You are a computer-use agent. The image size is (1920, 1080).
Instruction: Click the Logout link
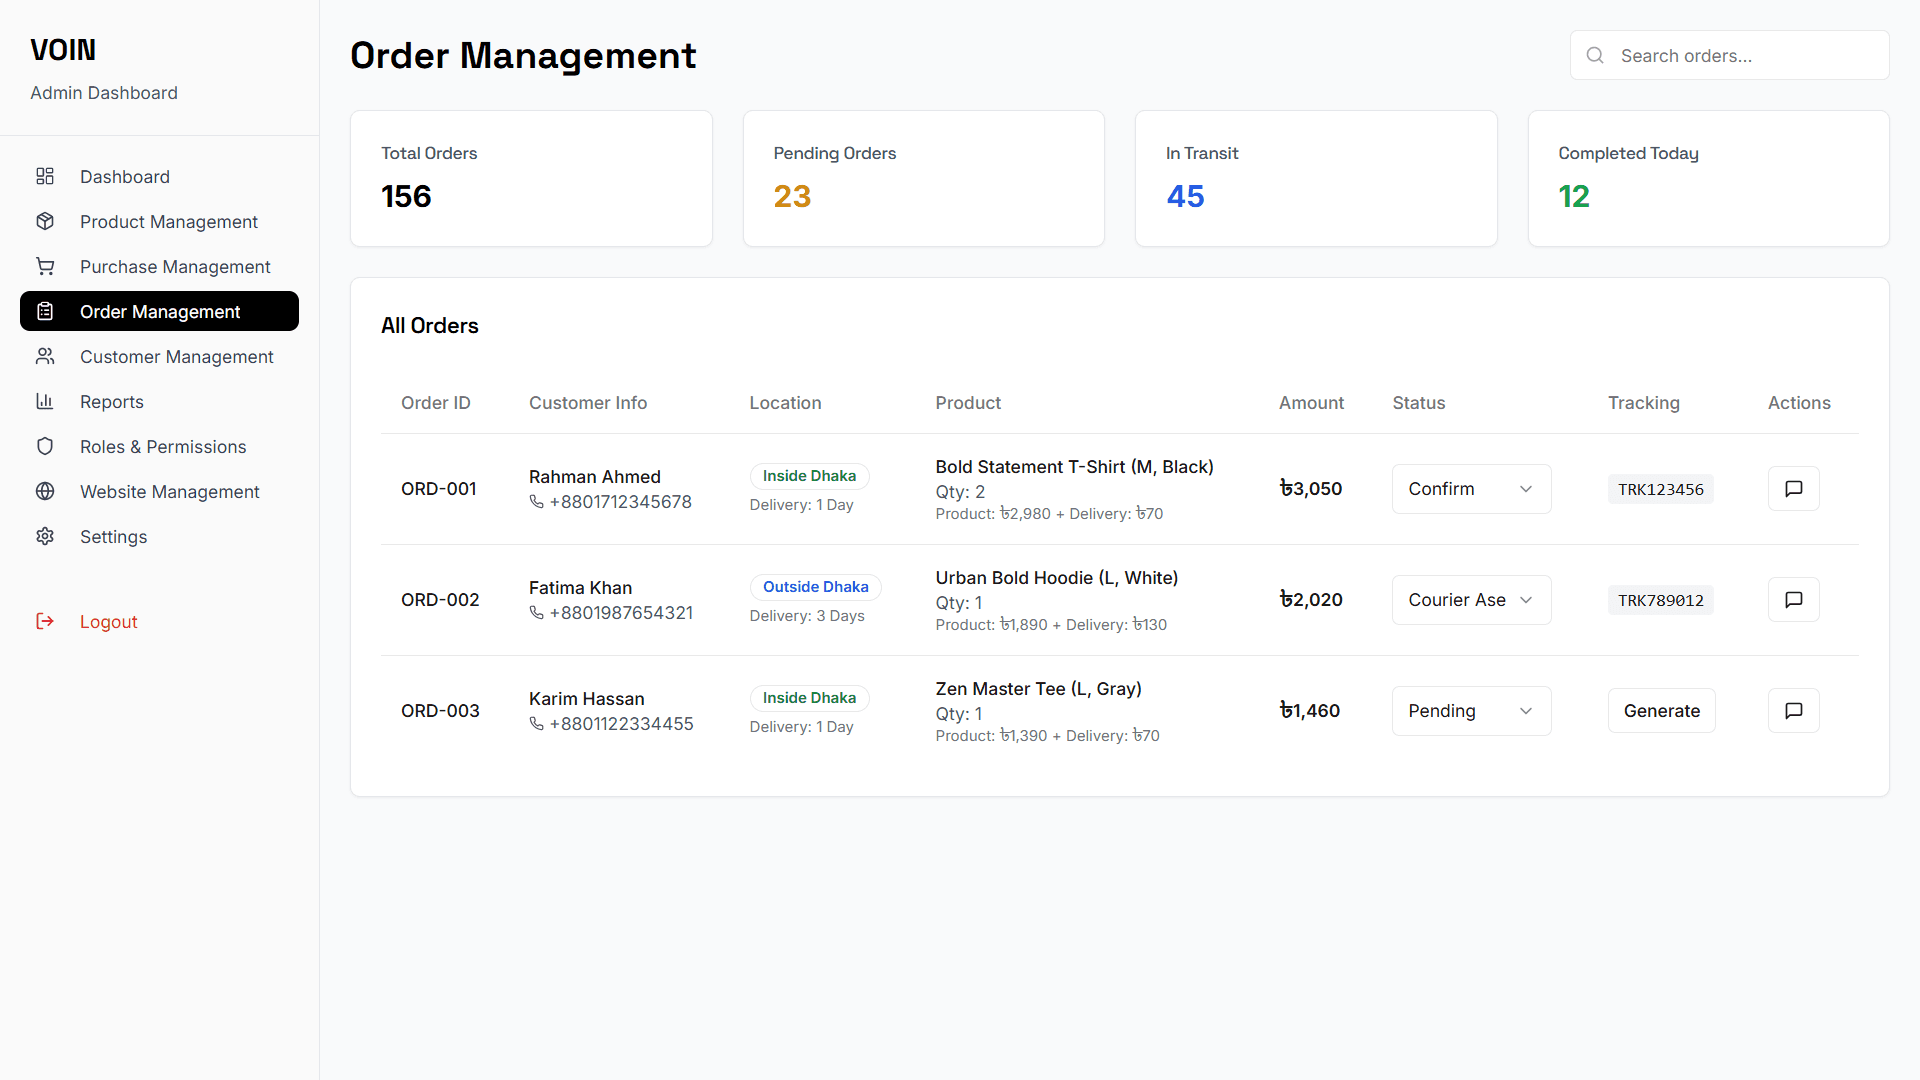[x=108, y=622]
